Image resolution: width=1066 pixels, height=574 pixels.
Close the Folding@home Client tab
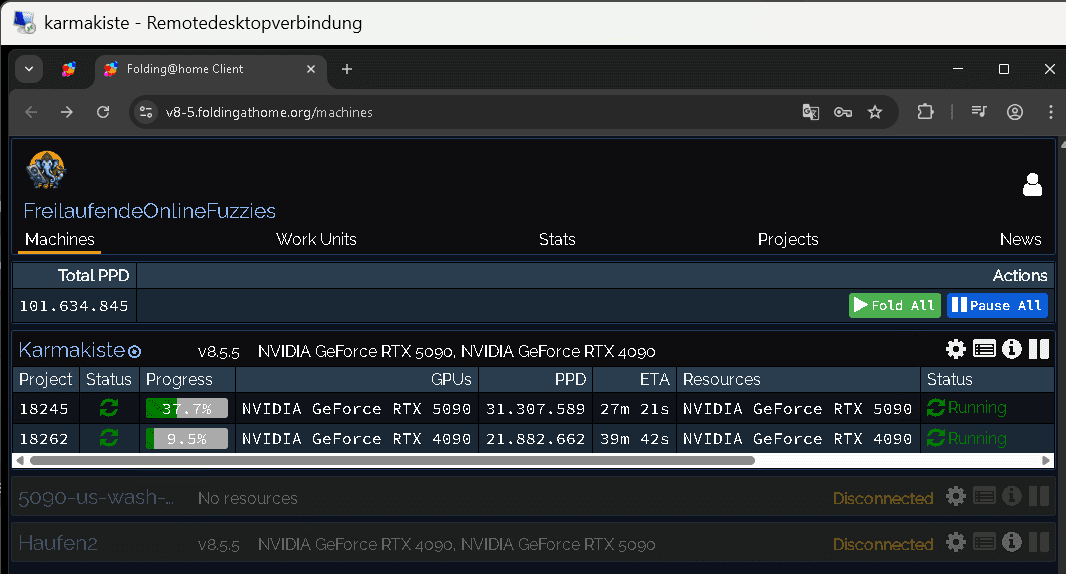pos(311,69)
